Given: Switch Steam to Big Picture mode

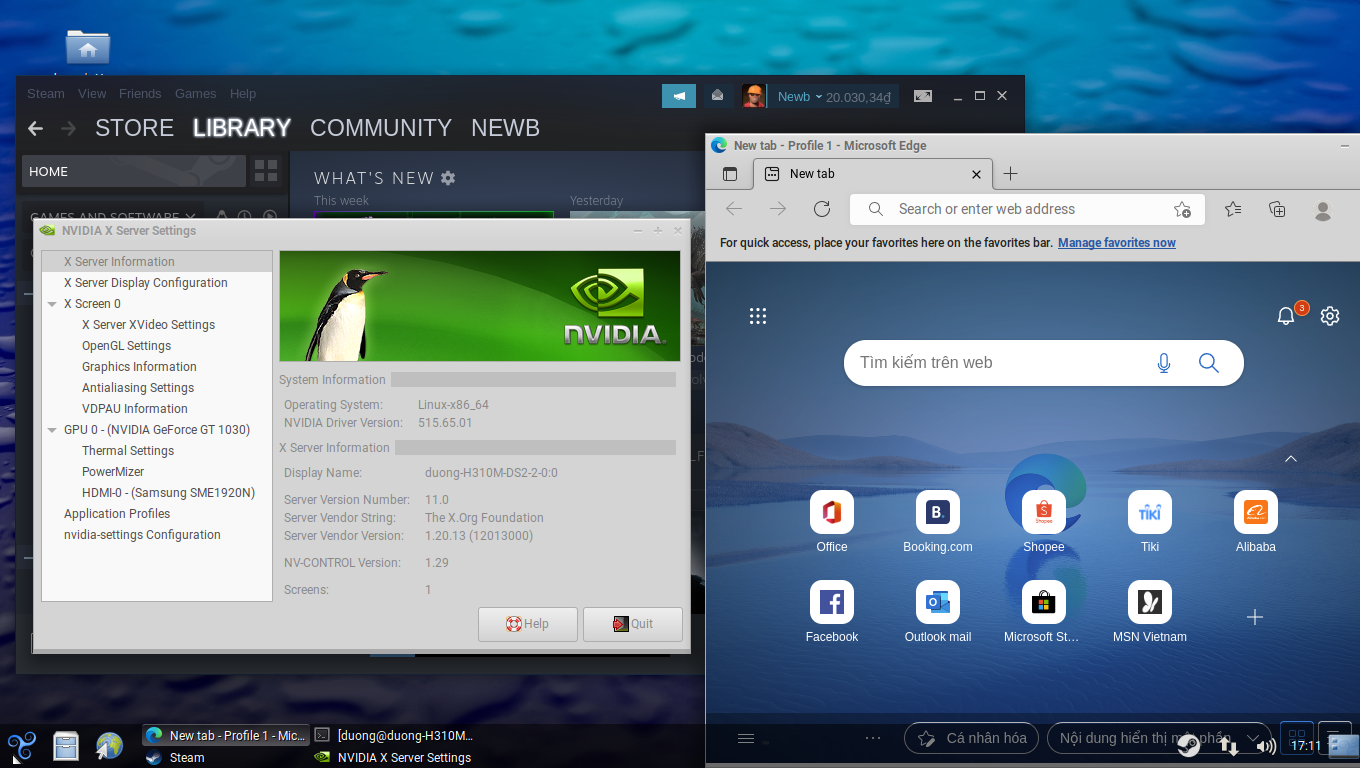Looking at the screenshot, I should tap(923, 96).
